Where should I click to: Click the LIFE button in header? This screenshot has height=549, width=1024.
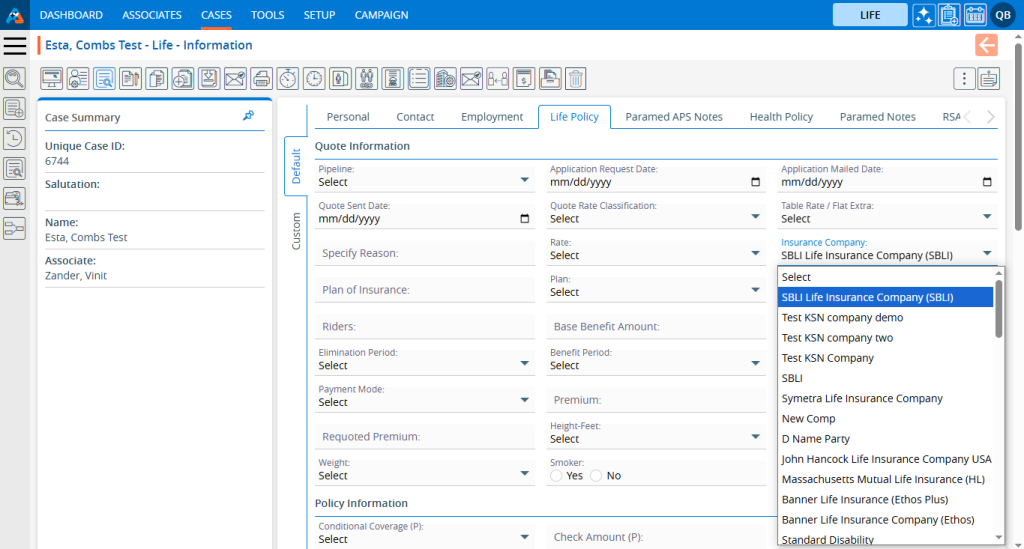pyautogui.click(x=870, y=15)
